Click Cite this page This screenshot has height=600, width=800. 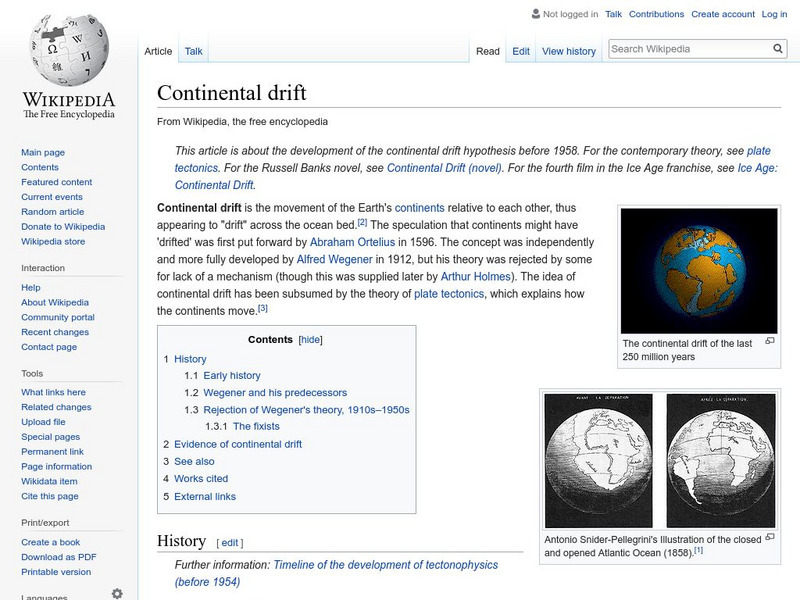pyautogui.click(x=50, y=495)
